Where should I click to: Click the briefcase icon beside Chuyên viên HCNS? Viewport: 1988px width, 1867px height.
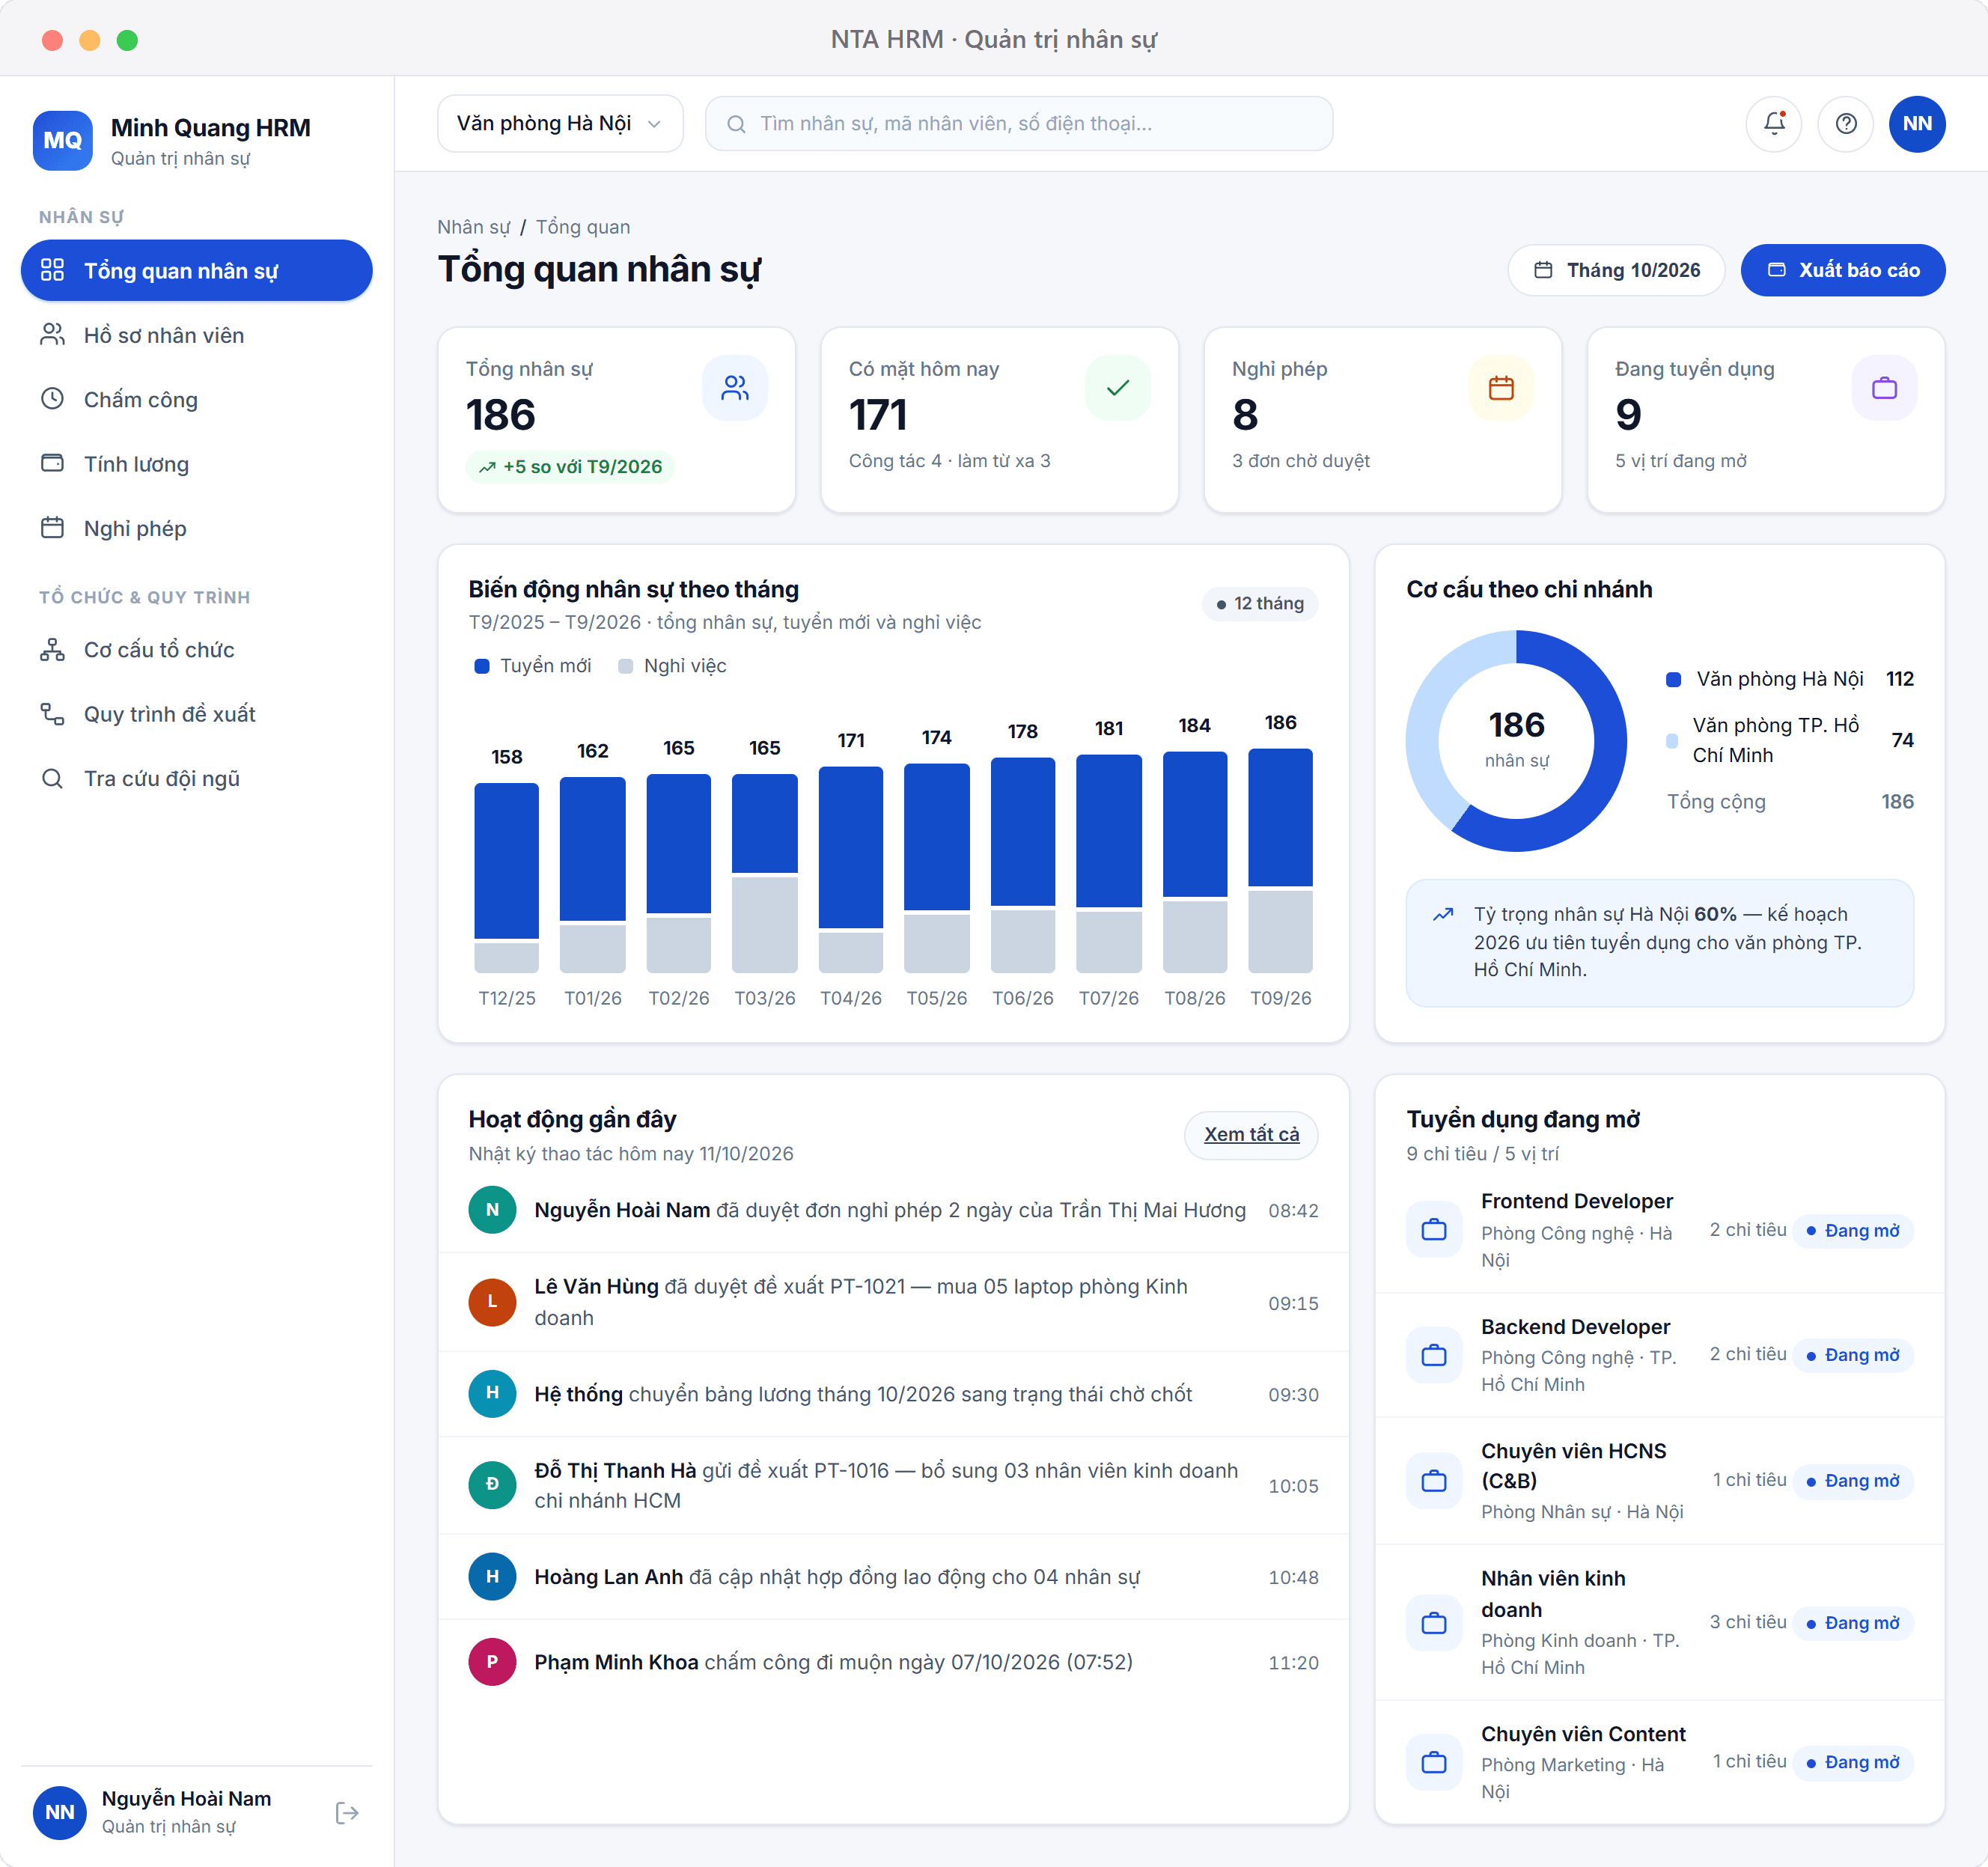pyautogui.click(x=1433, y=1480)
